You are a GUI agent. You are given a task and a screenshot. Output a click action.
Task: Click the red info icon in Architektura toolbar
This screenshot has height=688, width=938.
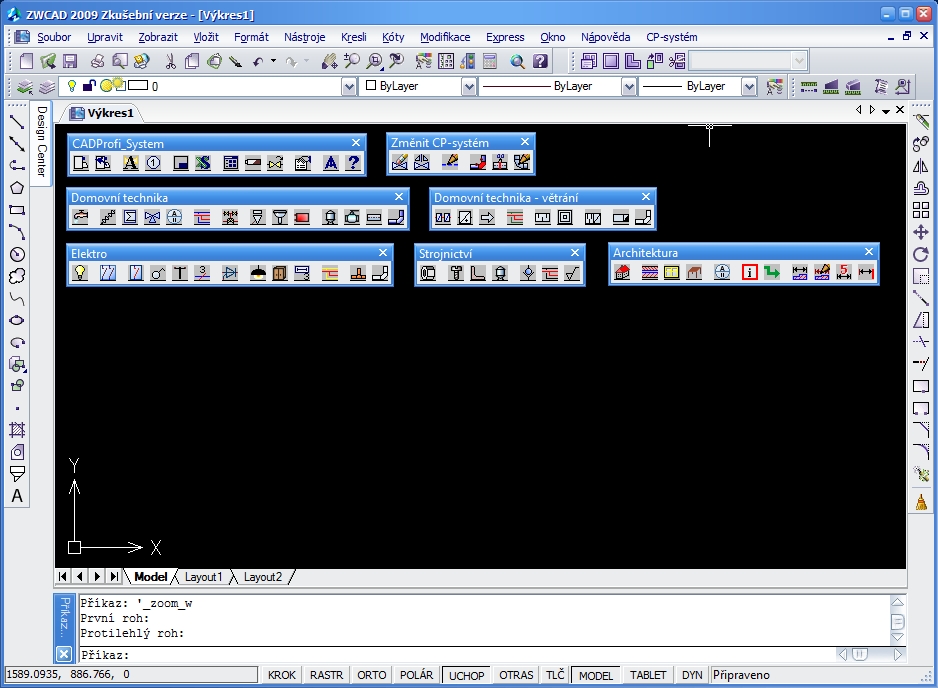click(x=749, y=273)
